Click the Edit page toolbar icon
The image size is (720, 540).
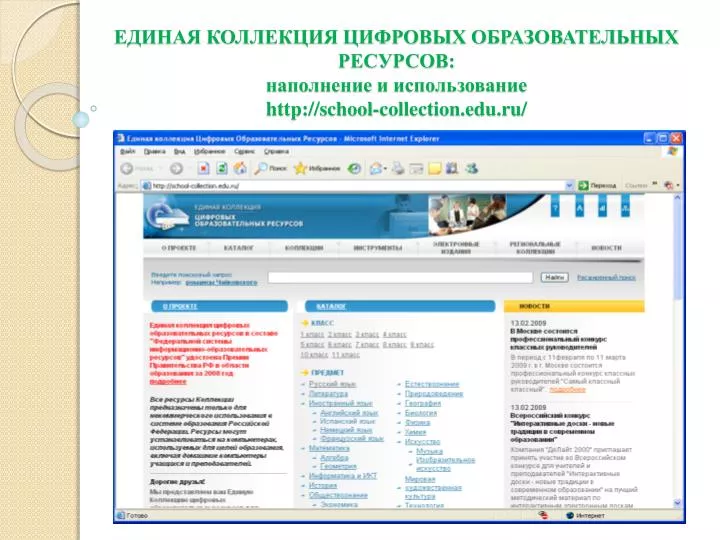416,169
